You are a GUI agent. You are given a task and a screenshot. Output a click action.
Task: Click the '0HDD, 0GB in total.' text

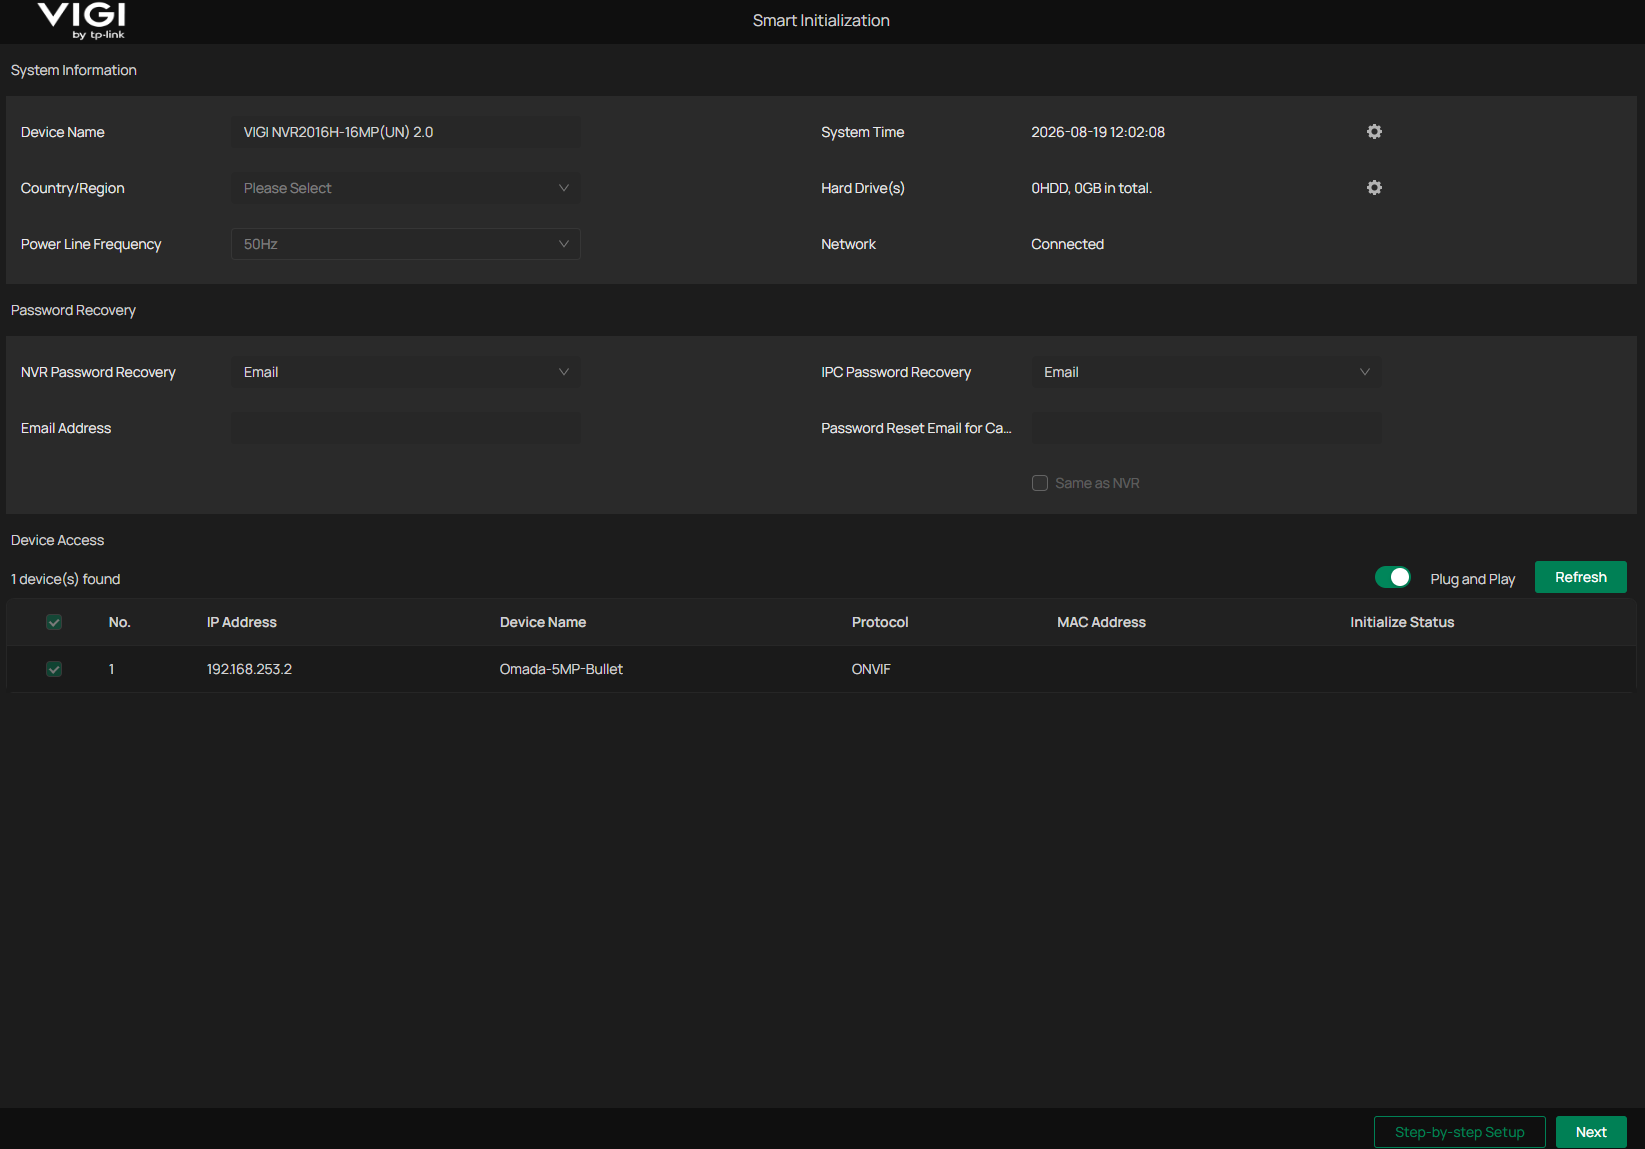(1091, 188)
